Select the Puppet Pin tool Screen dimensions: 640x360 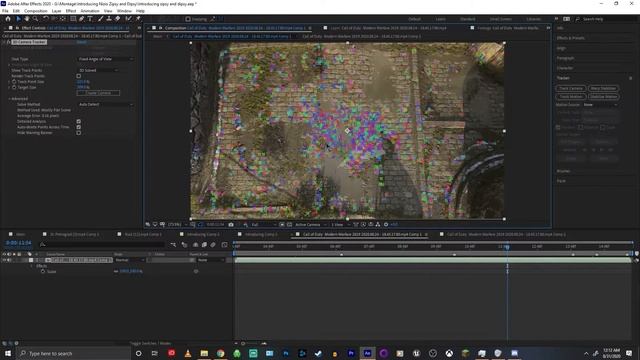[138, 19]
